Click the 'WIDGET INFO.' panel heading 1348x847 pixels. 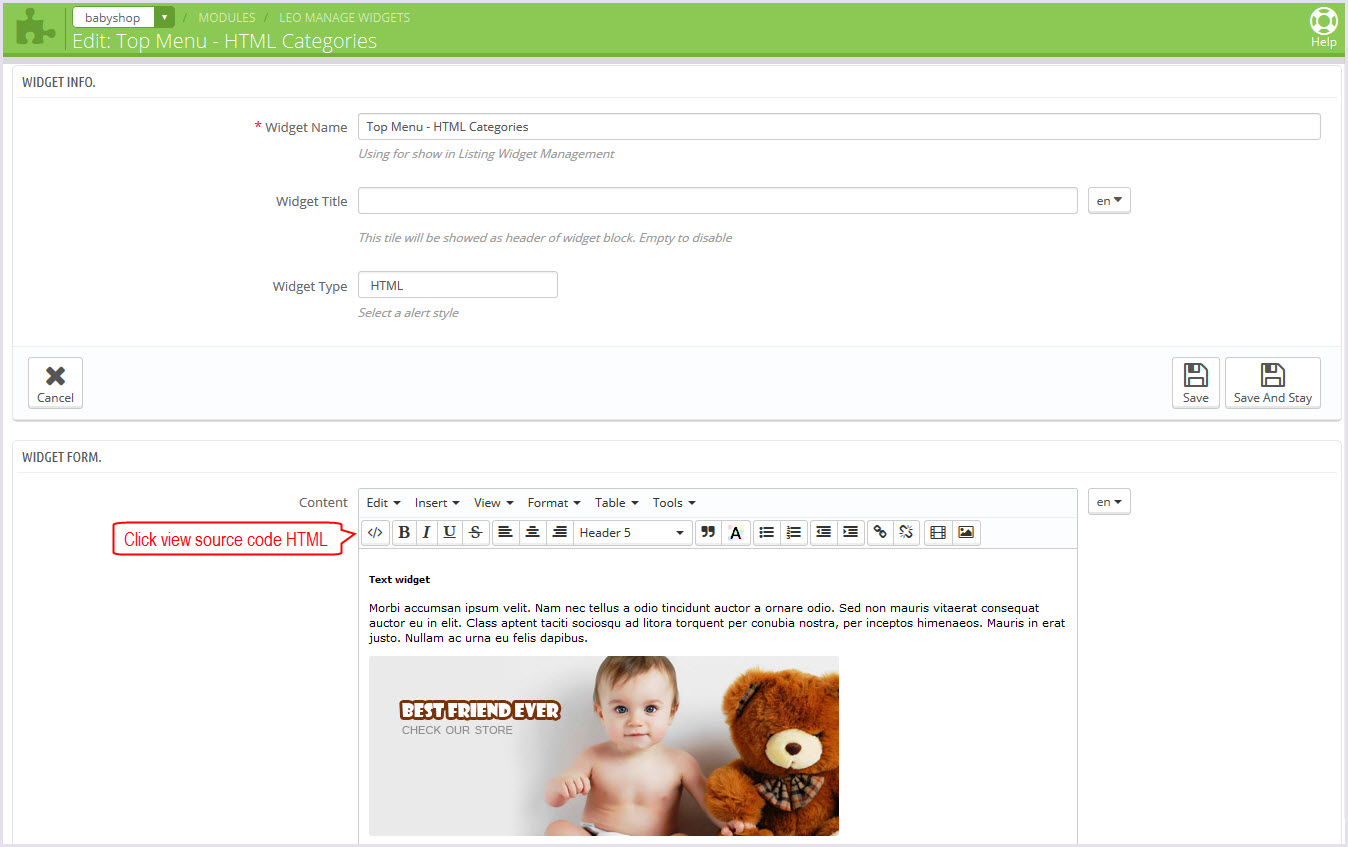pos(59,82)
